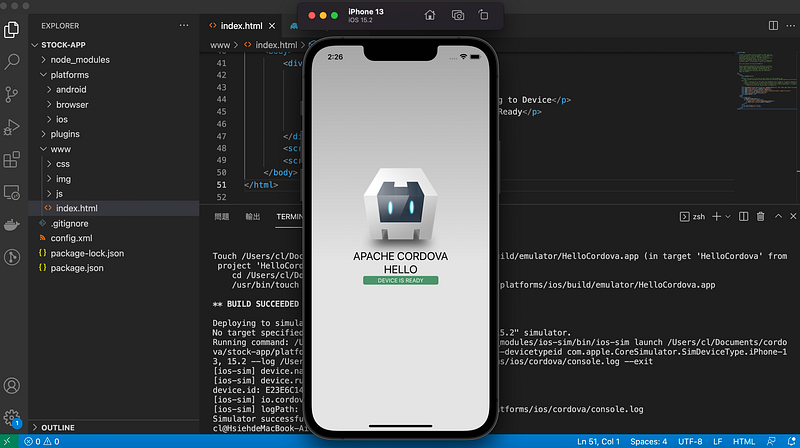Open the Search view in activity bar

coord(12,62)
